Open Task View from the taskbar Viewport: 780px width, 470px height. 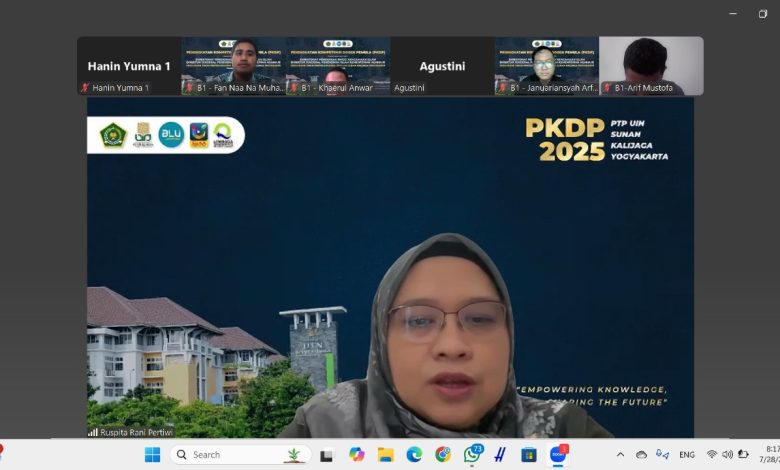(x=326, y=455)
